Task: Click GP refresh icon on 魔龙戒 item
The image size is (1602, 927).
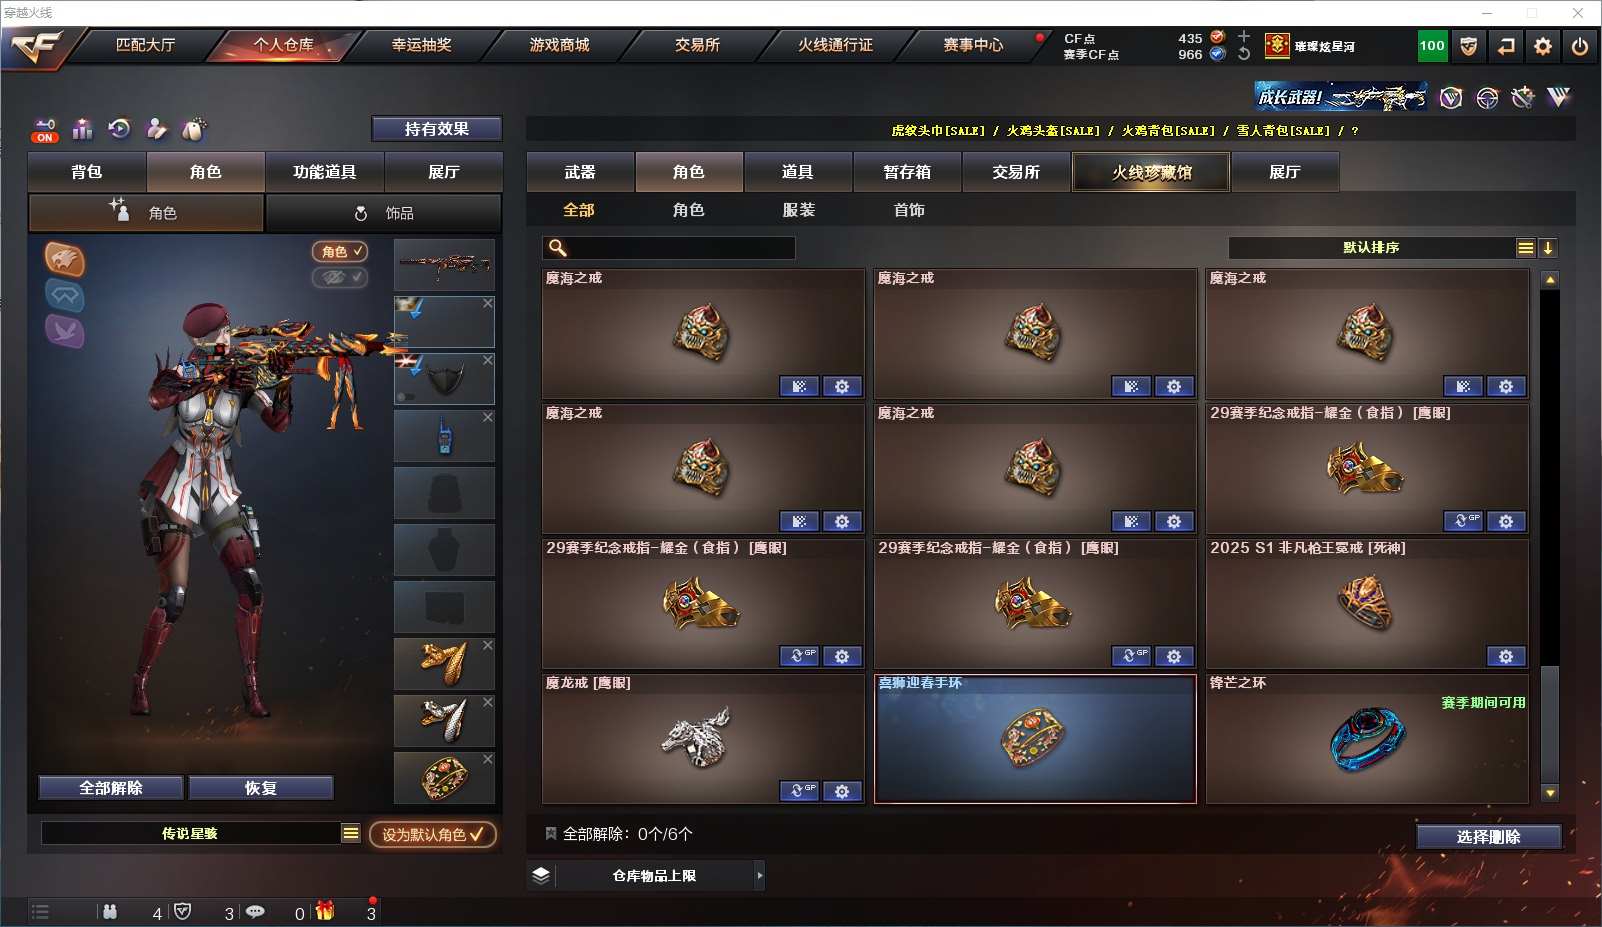Action: click(799, 791)
